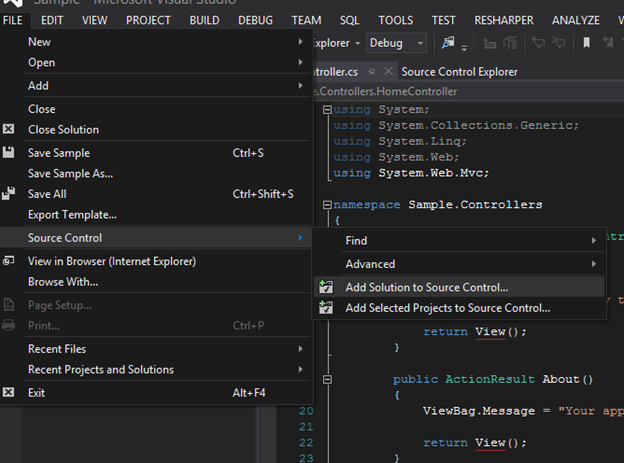This screenshot has width=624, height=463.
Task: Open the browser selector dropdown arrow left of Debug
Action: 357,43
